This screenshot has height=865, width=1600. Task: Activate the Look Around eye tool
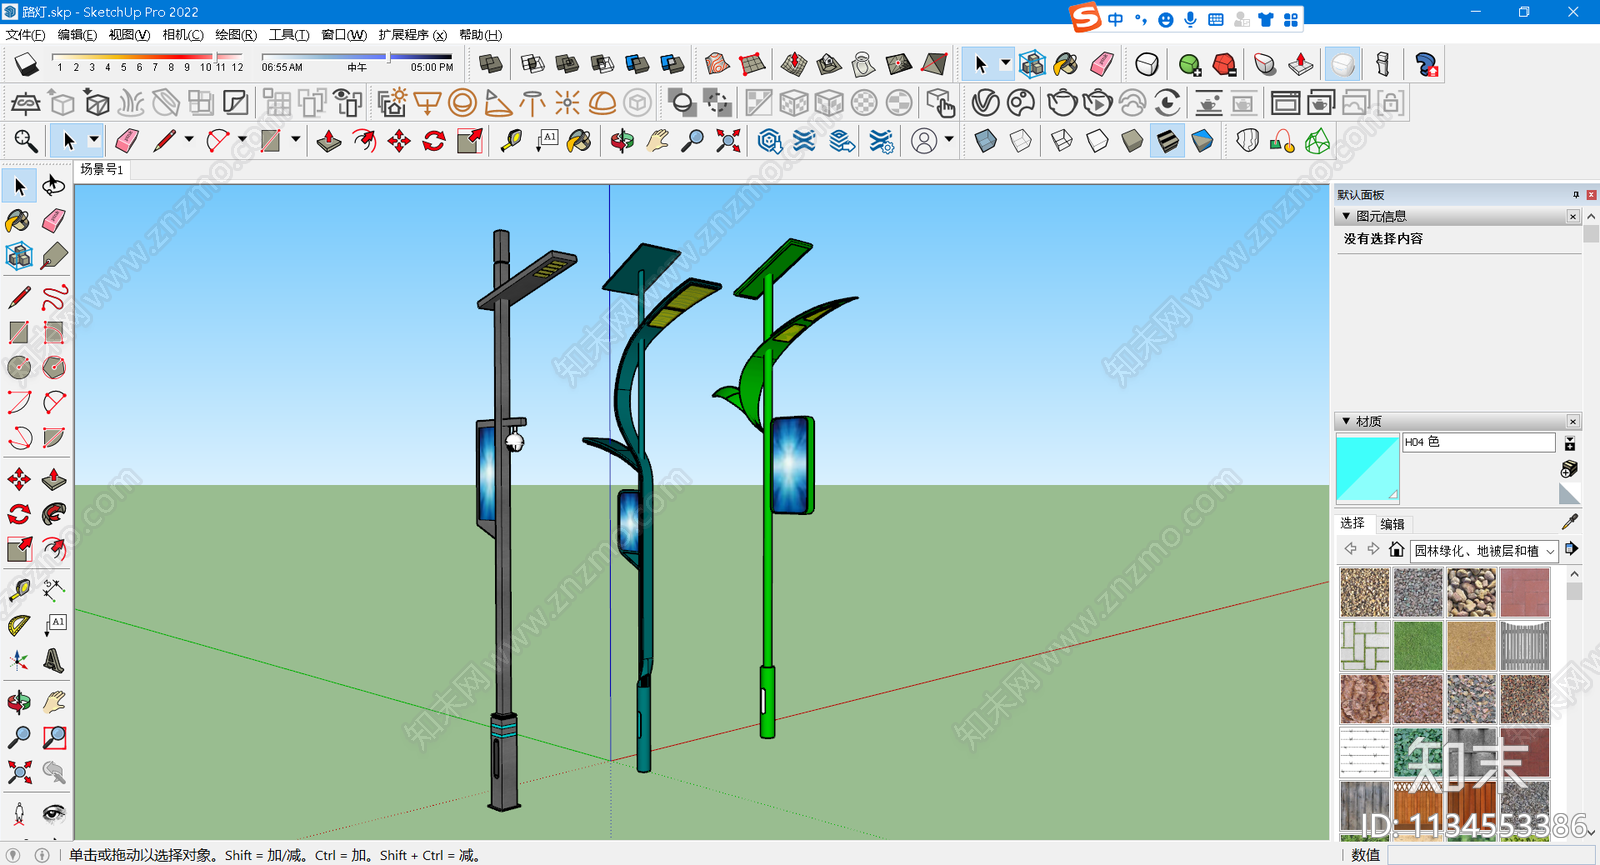(54, 813)
